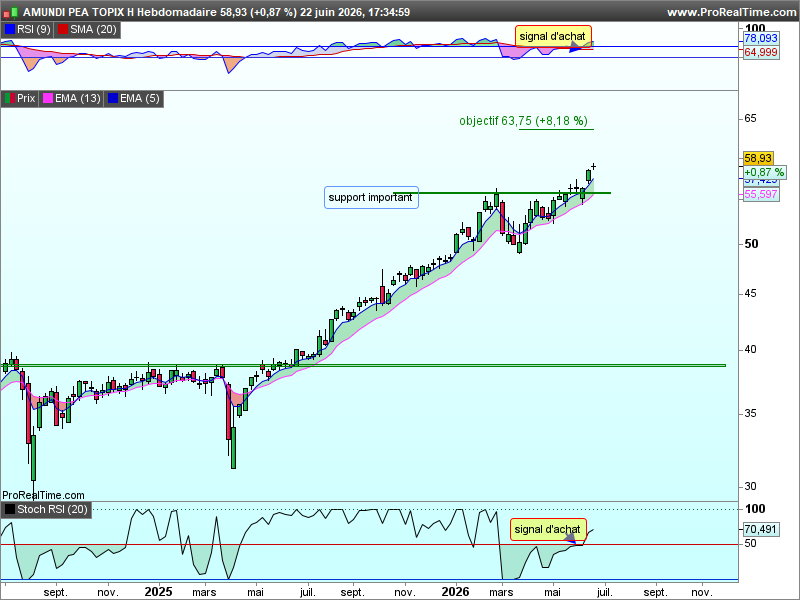Click the Prix candlestick legend icon
Screen dimensions: 800x600
pos(10,98)
